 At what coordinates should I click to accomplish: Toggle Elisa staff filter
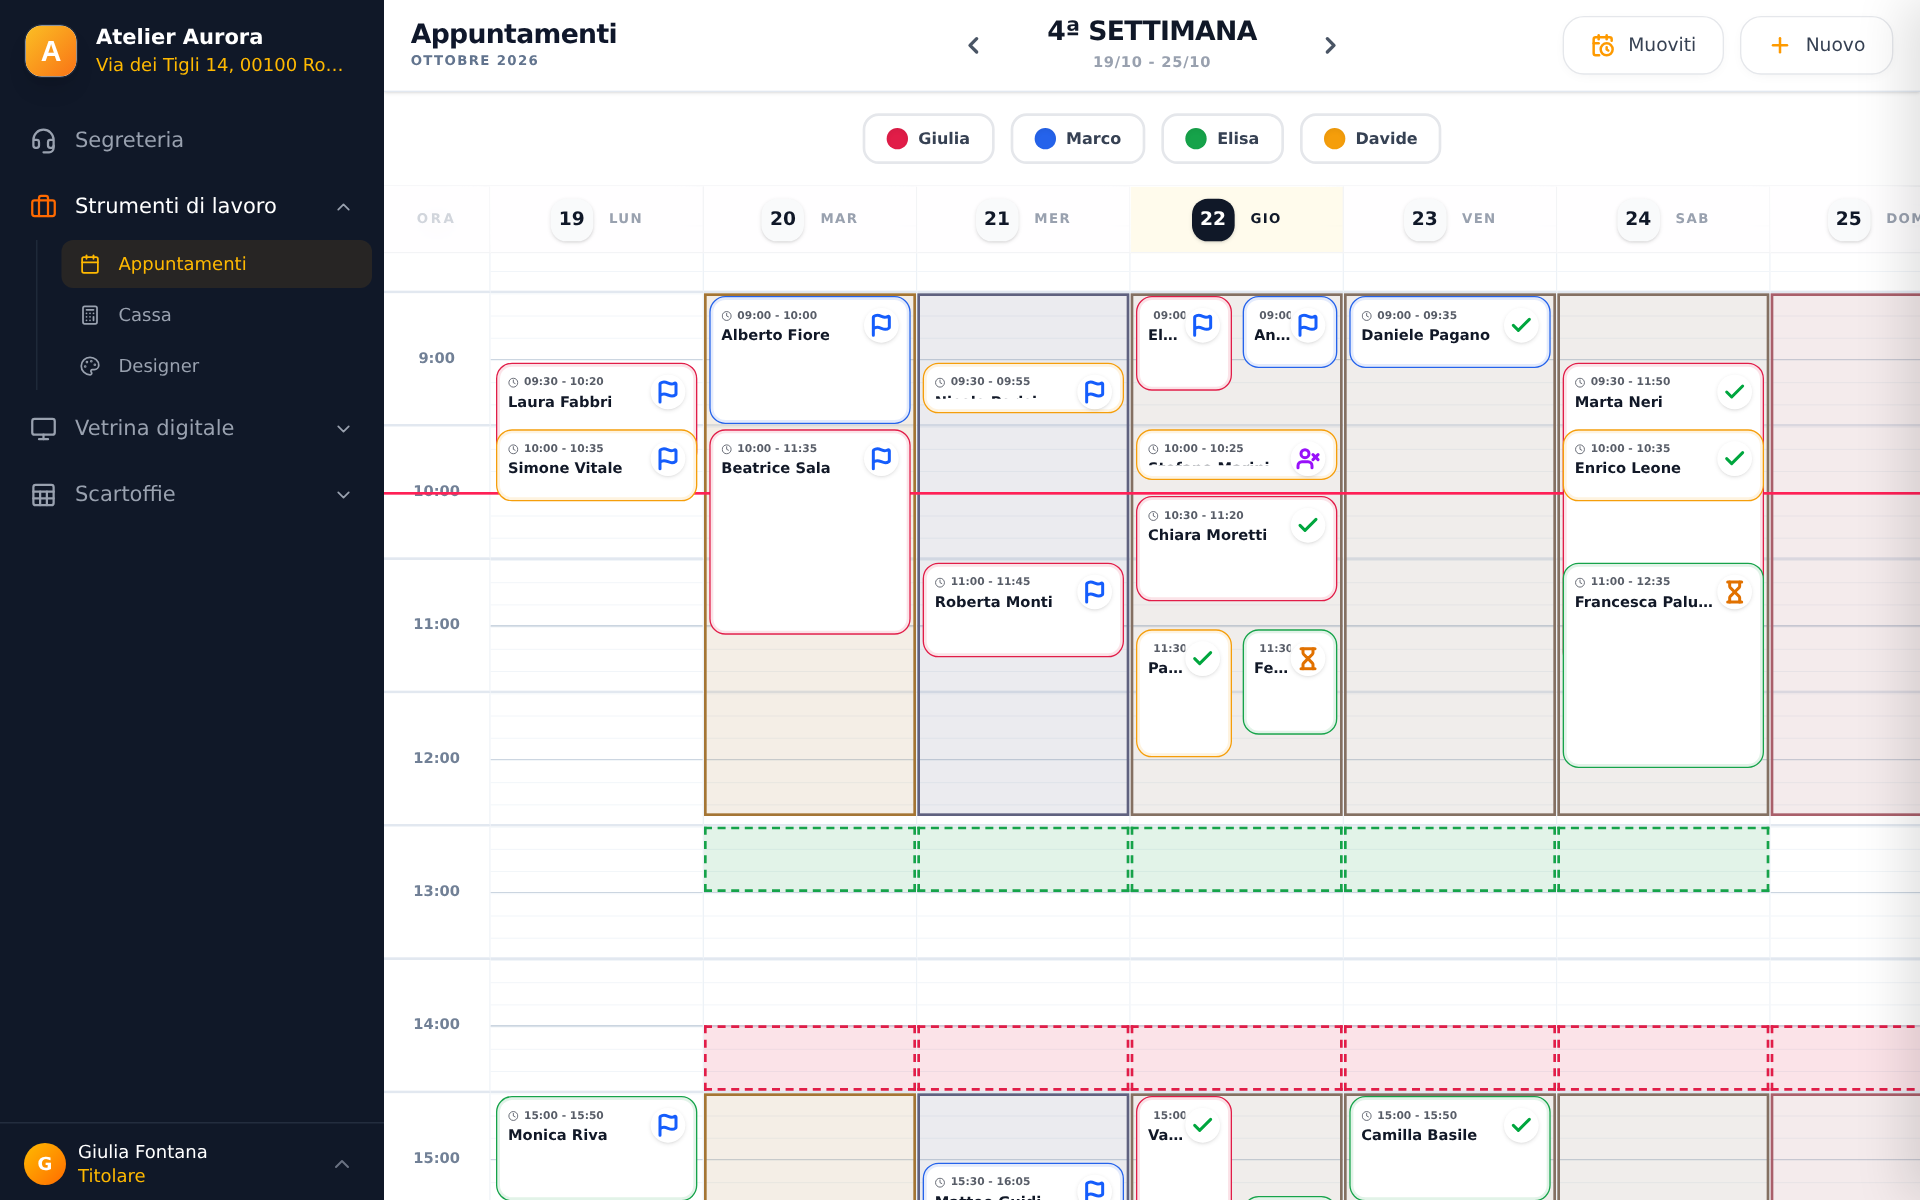coord(1222,138)
